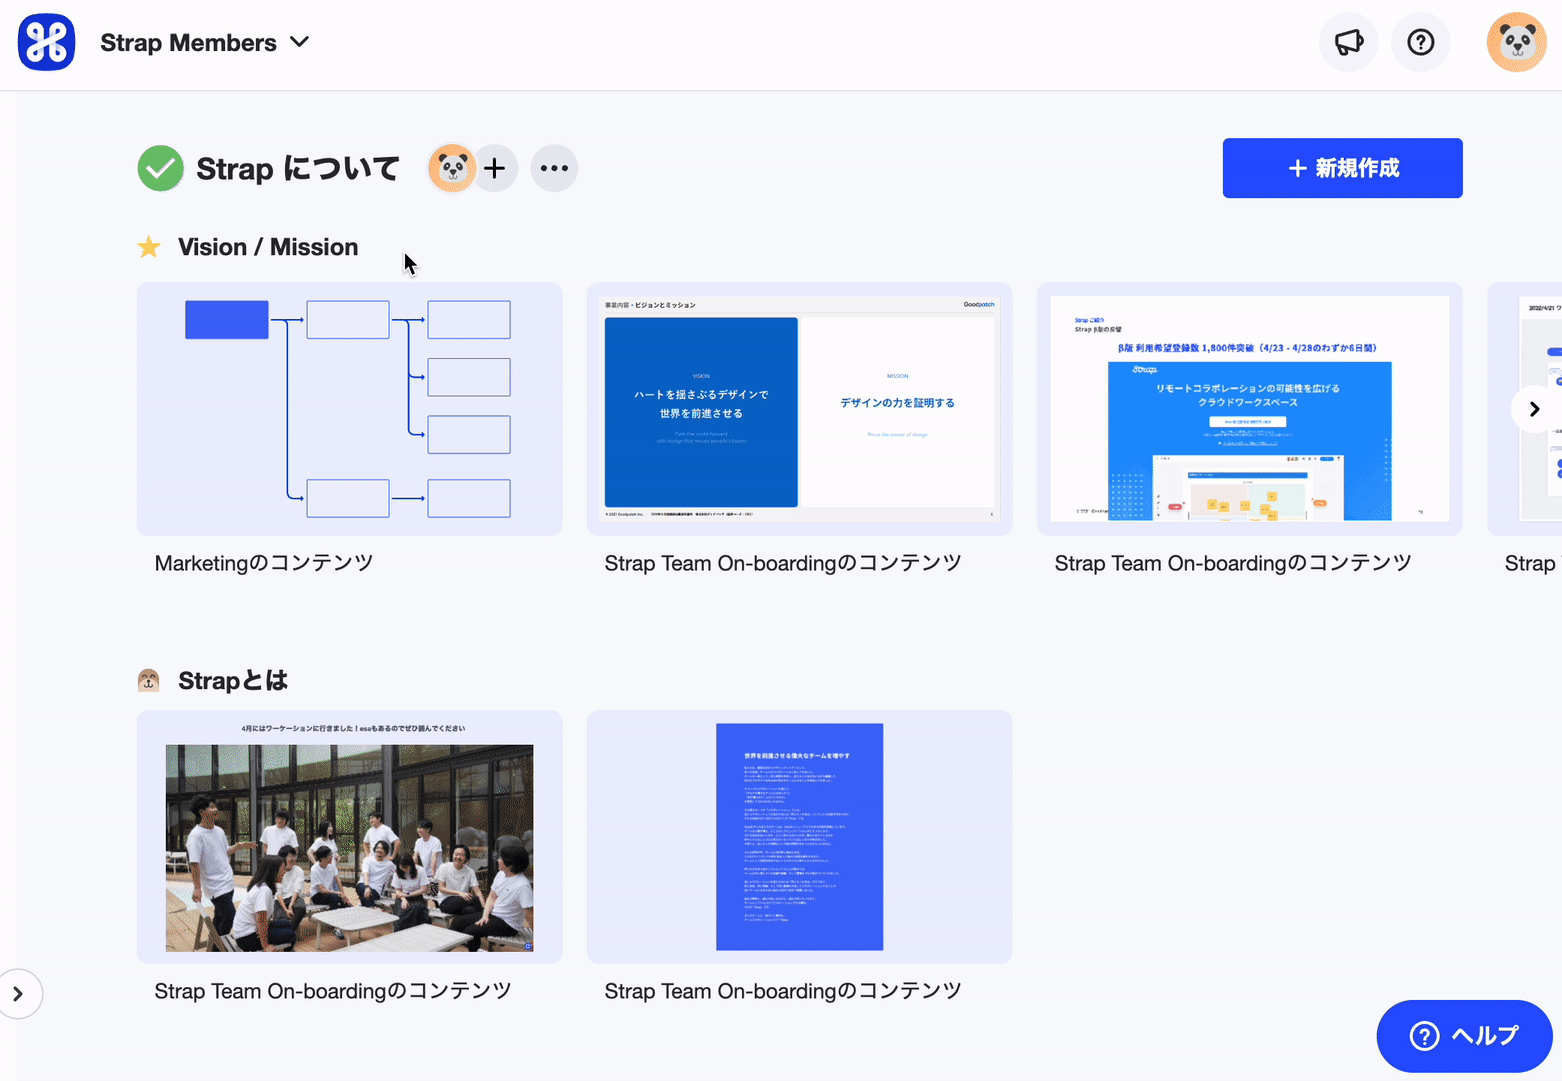
Task: Select the Vision / Mission section heading
Action: pyautogui.click(x=268, y=247)
